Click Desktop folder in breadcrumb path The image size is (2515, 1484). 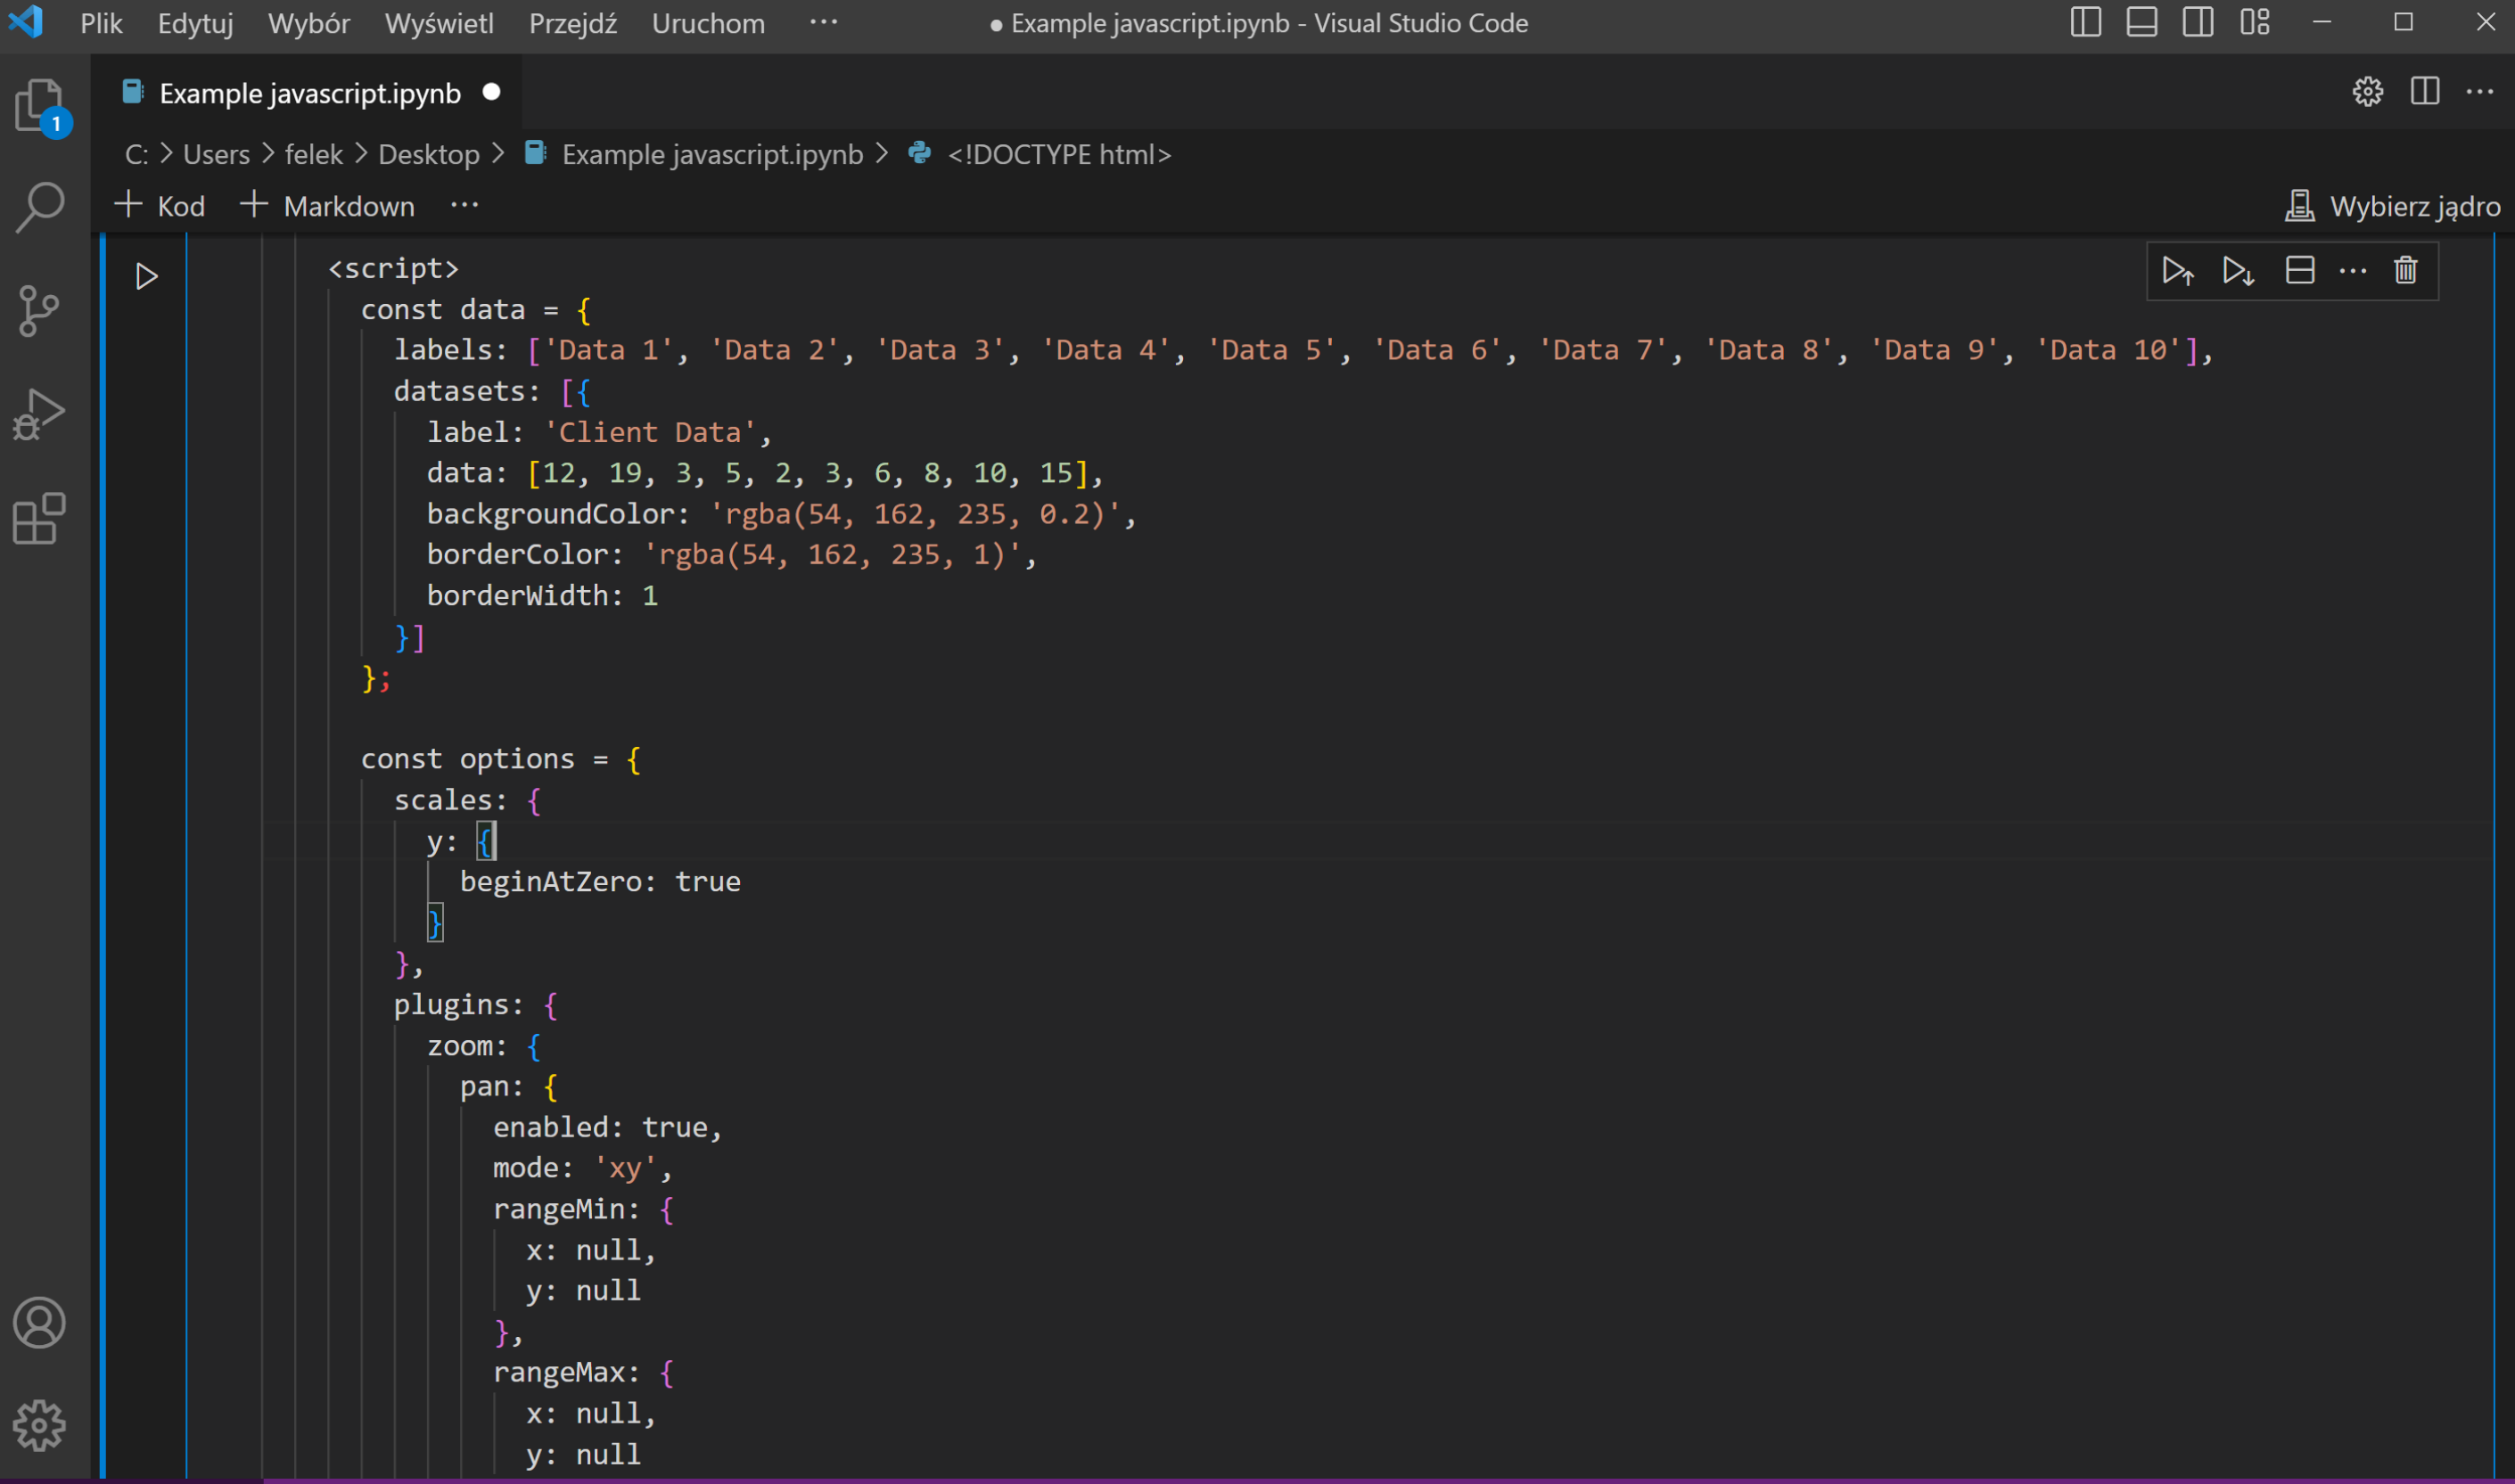(x=428, y=154)
